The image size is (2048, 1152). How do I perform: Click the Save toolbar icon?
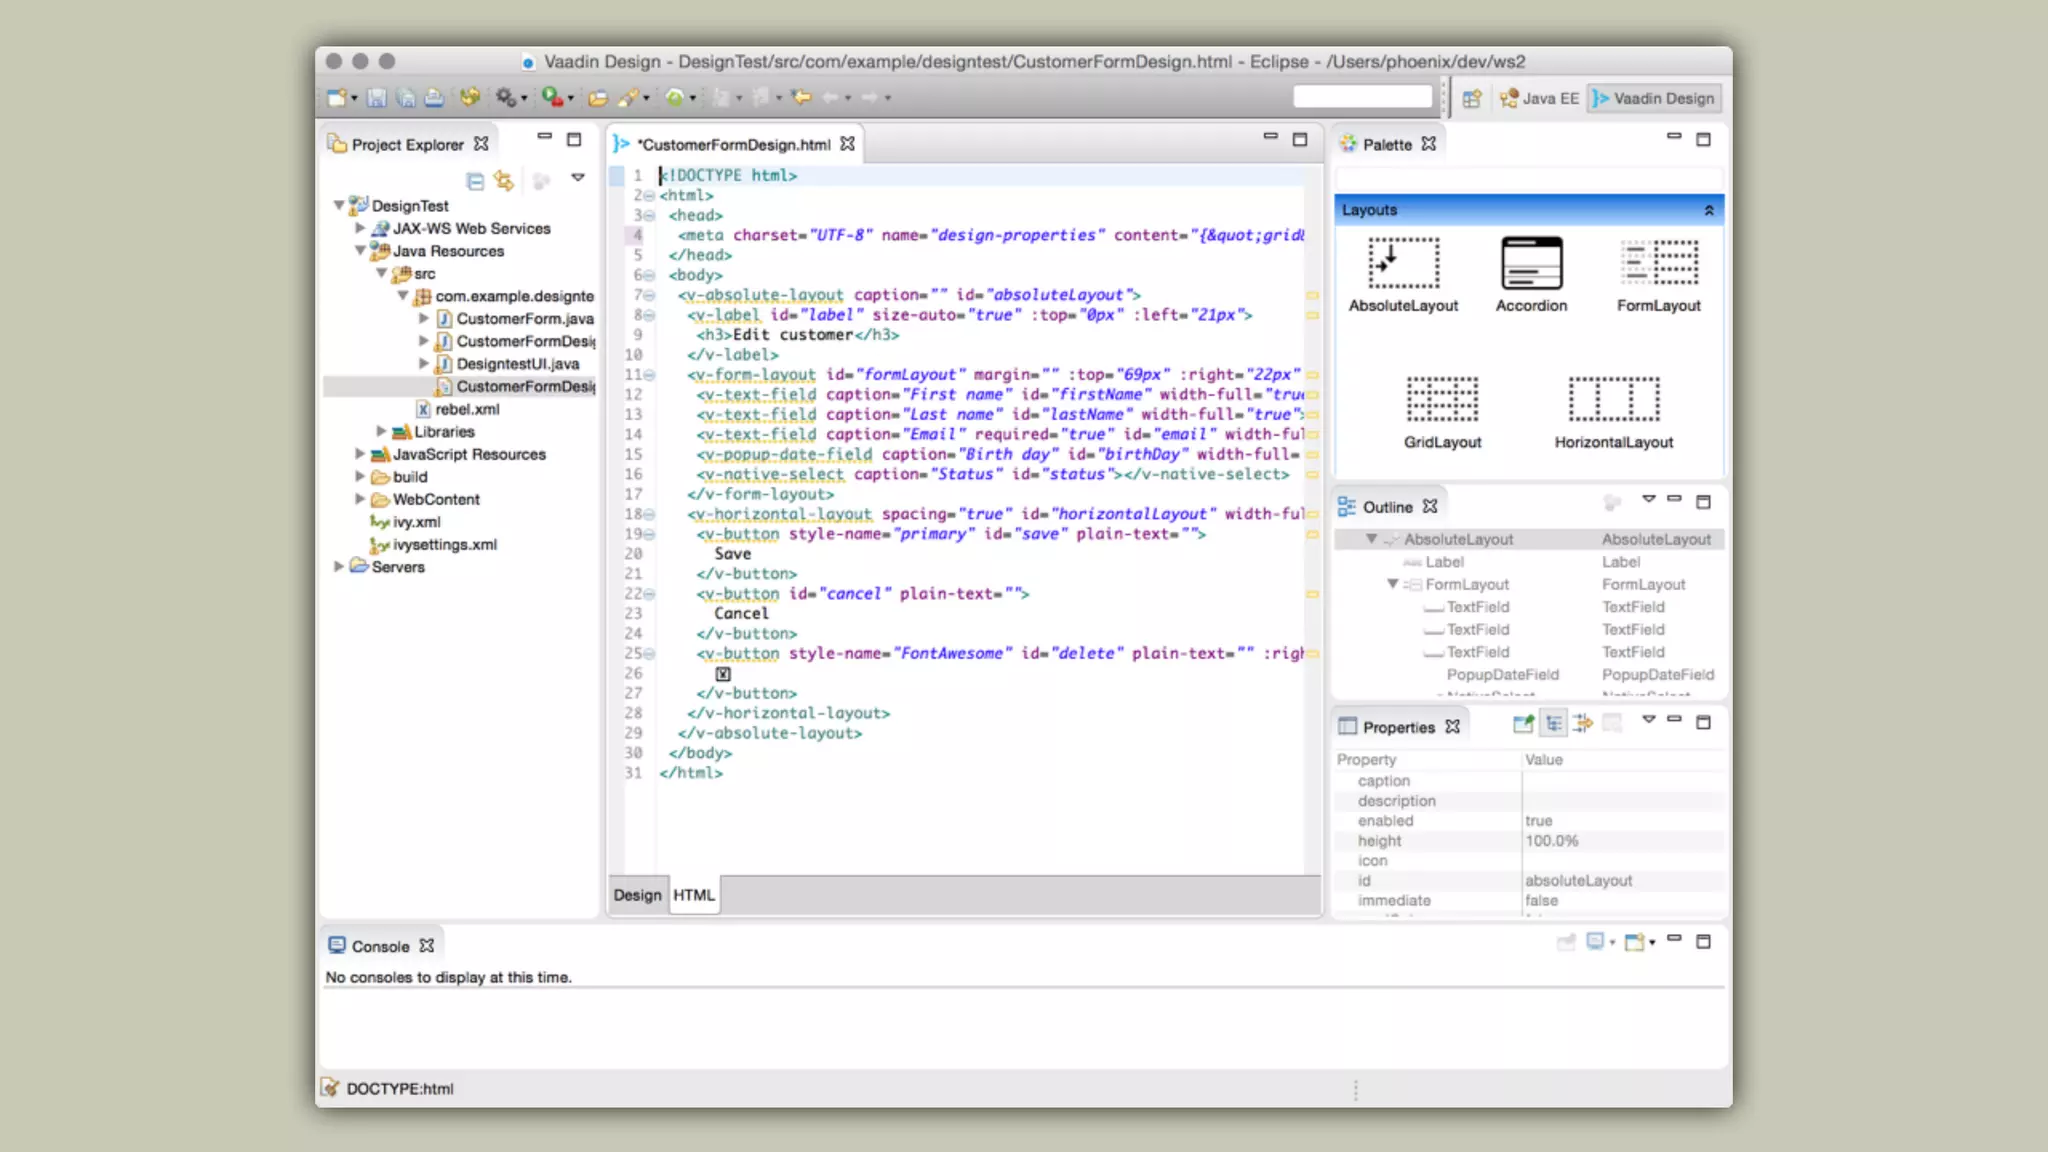[377, 98]
